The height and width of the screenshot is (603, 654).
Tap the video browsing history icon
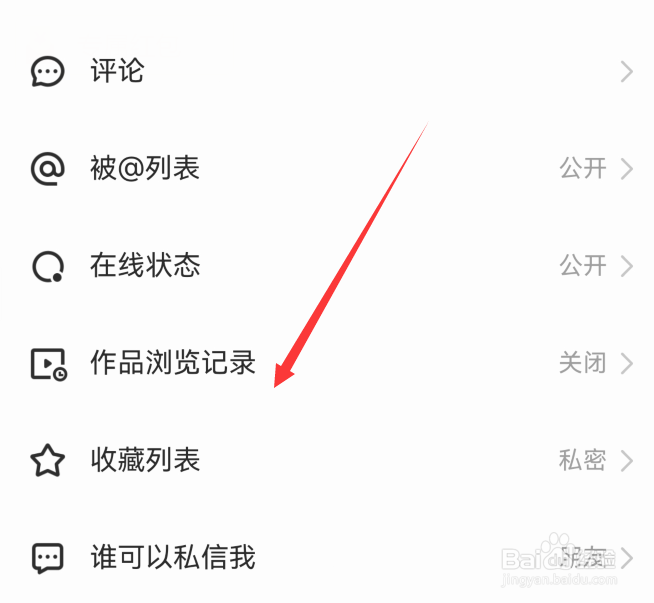pyautogui.click(x=49, y=364)
